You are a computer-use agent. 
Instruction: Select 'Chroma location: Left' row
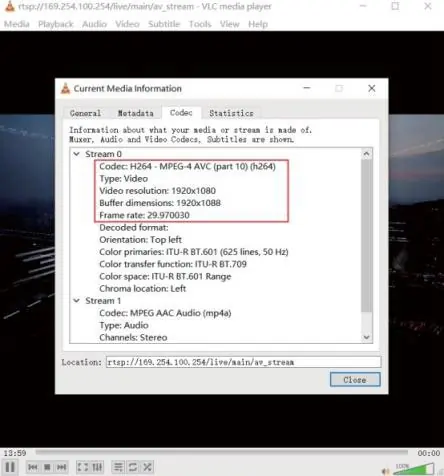pyautogui.click(x=143, y=288)
